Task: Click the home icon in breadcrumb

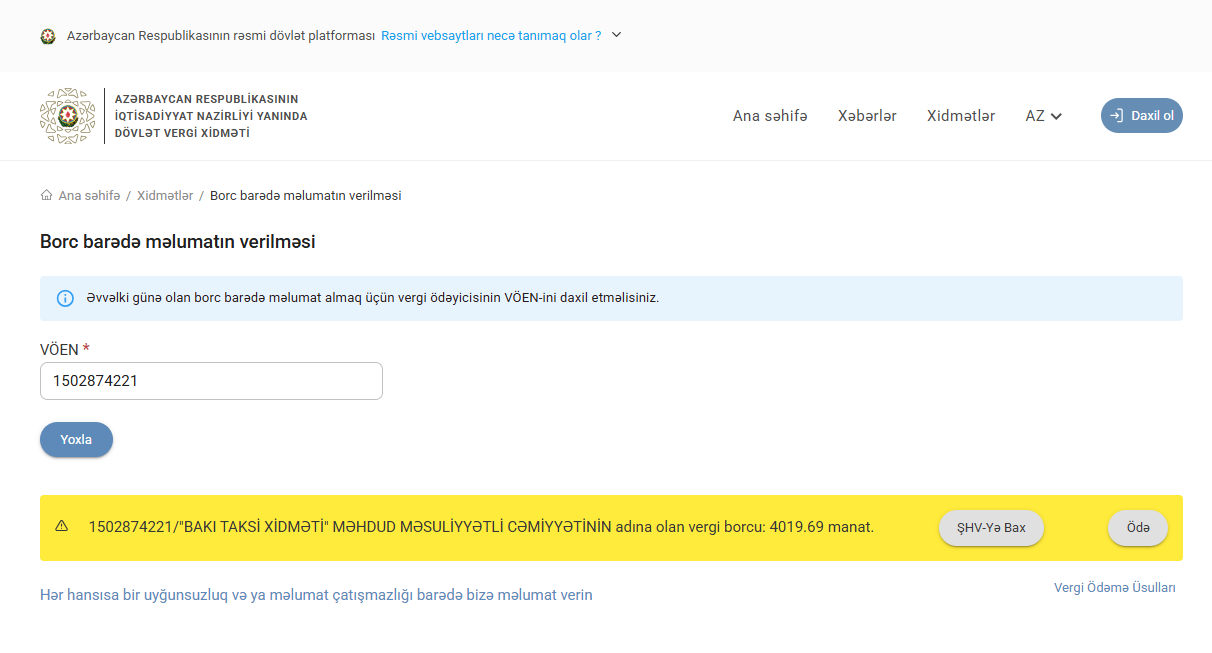Action: [x=46, y=195]
